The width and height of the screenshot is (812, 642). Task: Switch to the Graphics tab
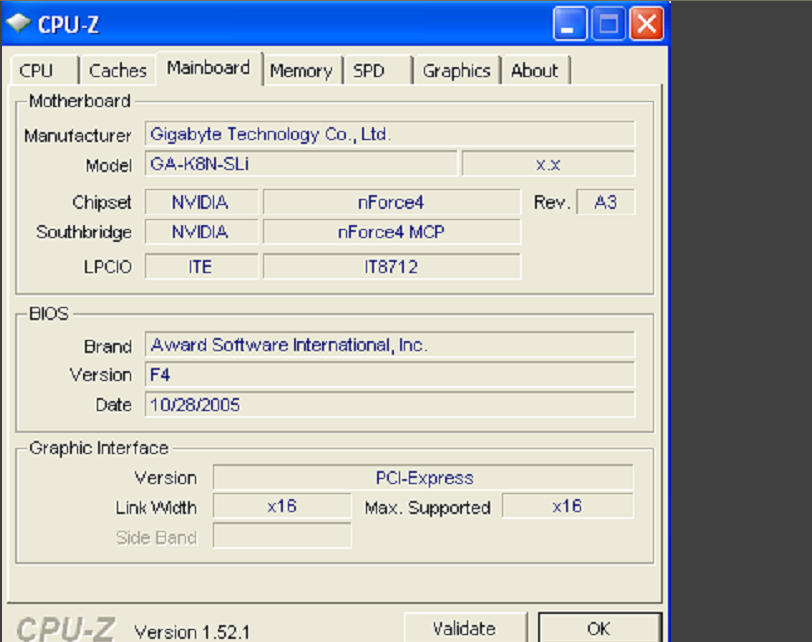(x=456, y=70)
